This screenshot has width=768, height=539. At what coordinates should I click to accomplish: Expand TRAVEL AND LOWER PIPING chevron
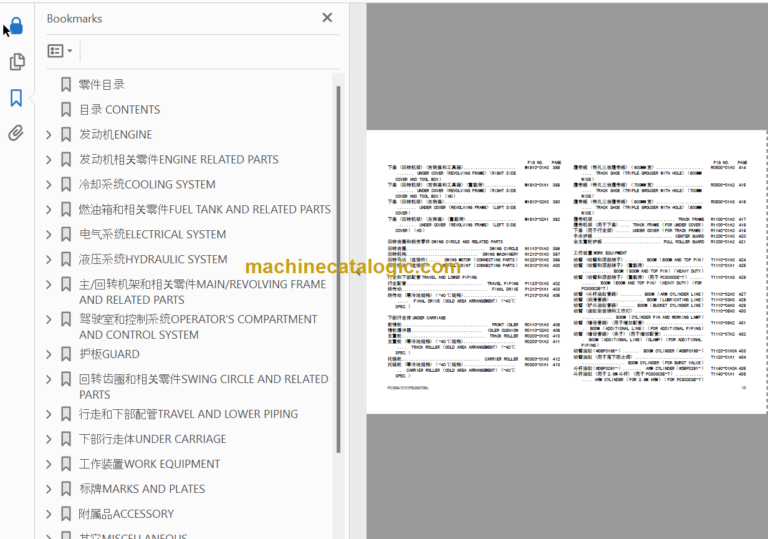pos(48,414)
